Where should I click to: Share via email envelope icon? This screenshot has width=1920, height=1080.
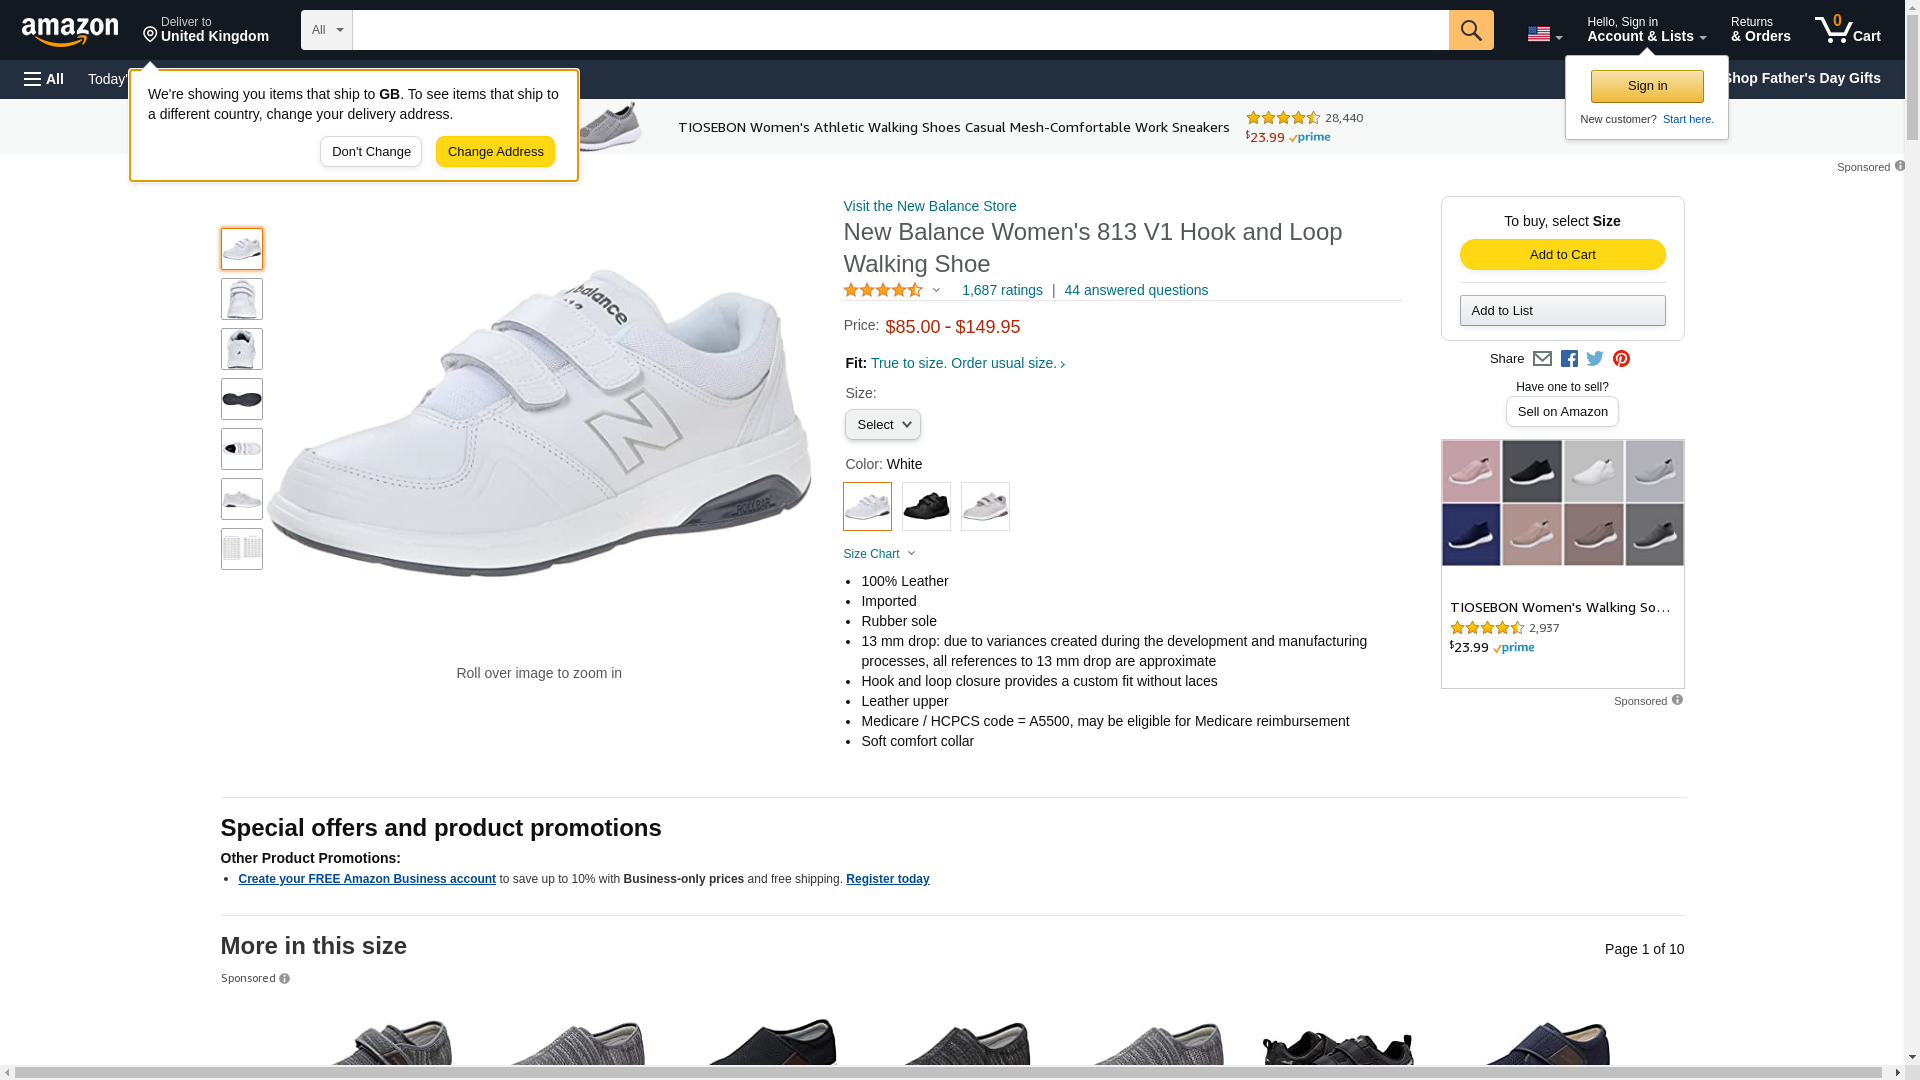tap(1542, 359)
